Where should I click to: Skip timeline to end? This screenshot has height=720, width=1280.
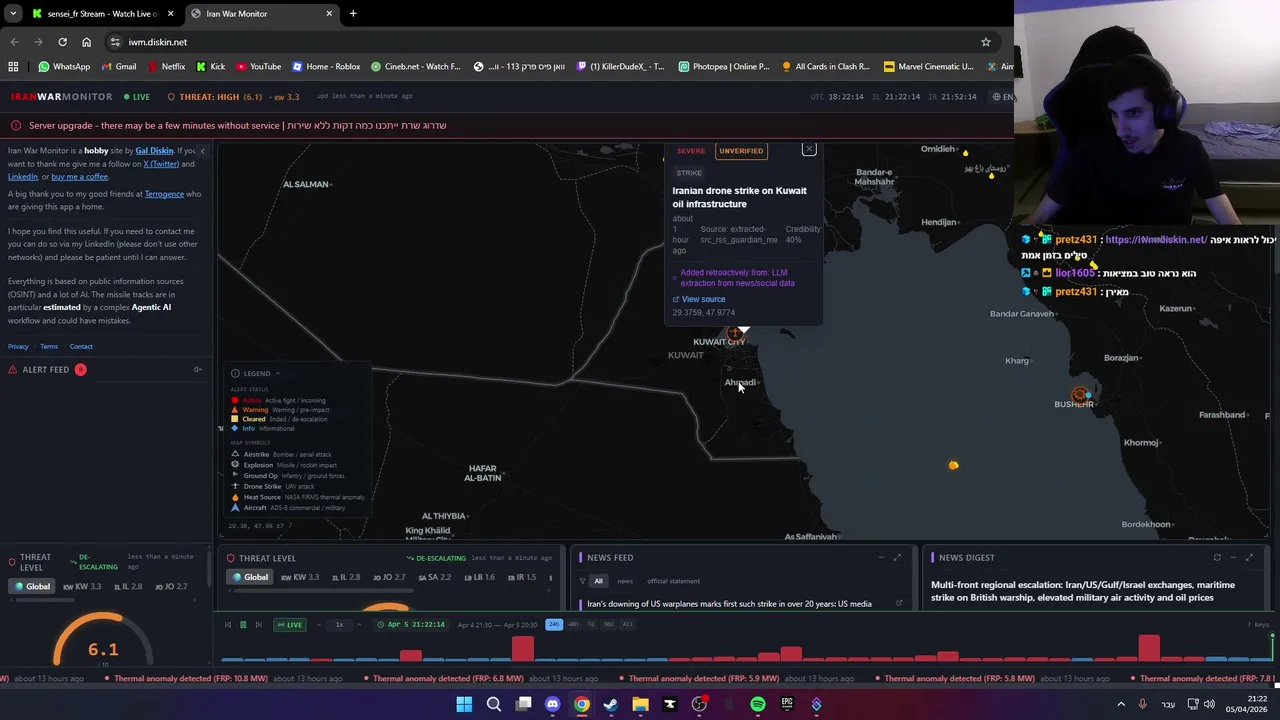[258, 625]
